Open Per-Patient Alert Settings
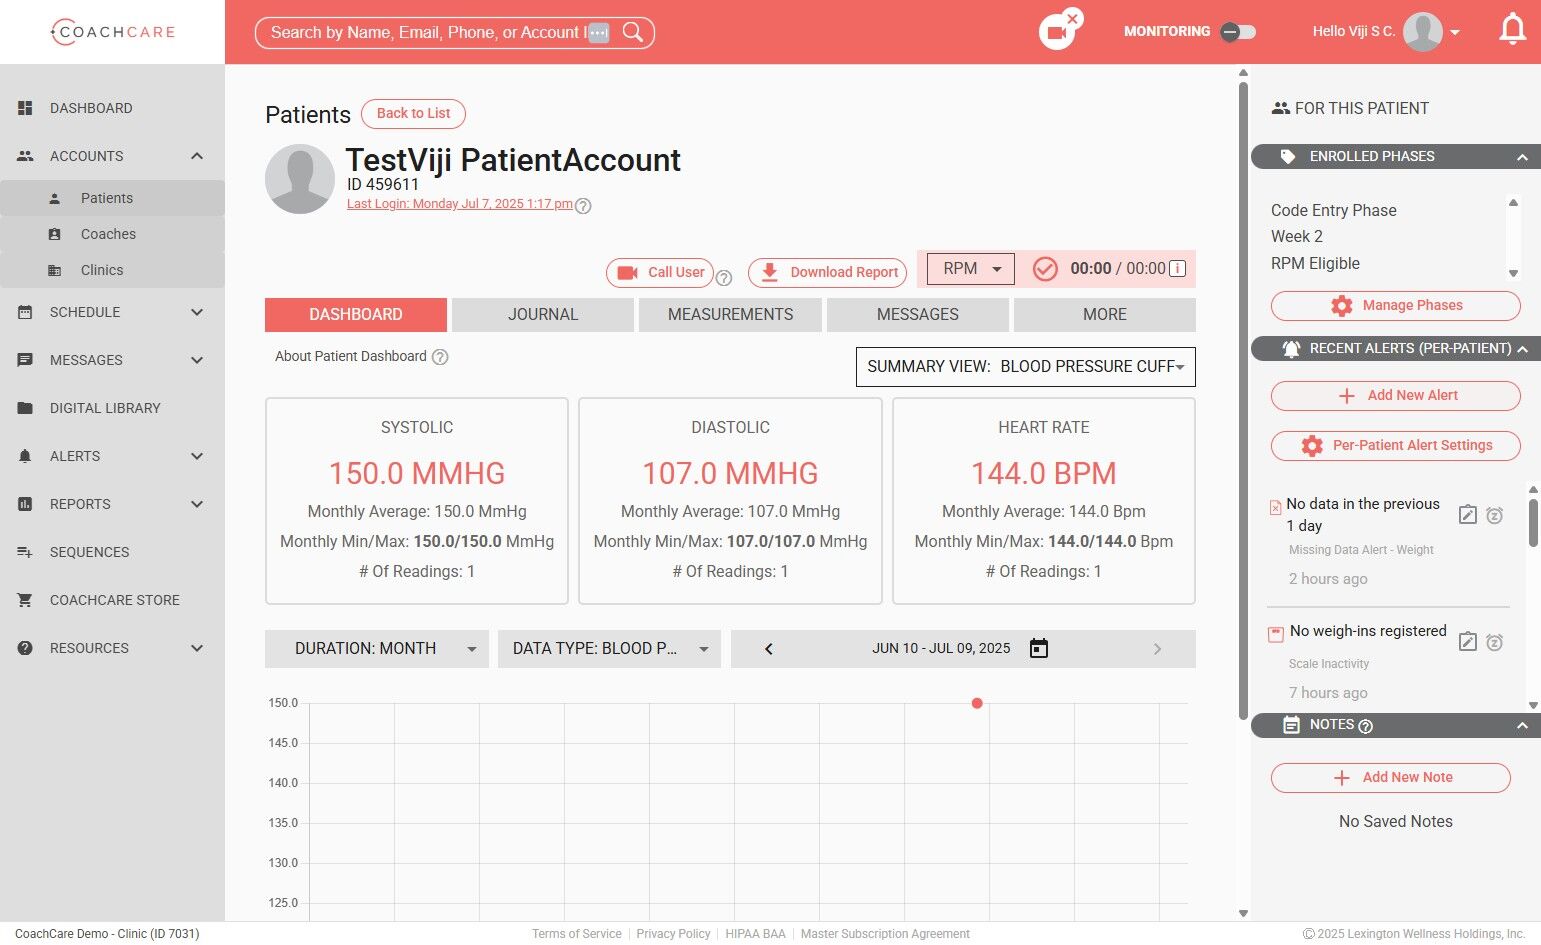The image size is (1541, 945). pyautogui.click(x=1396, y=446)
